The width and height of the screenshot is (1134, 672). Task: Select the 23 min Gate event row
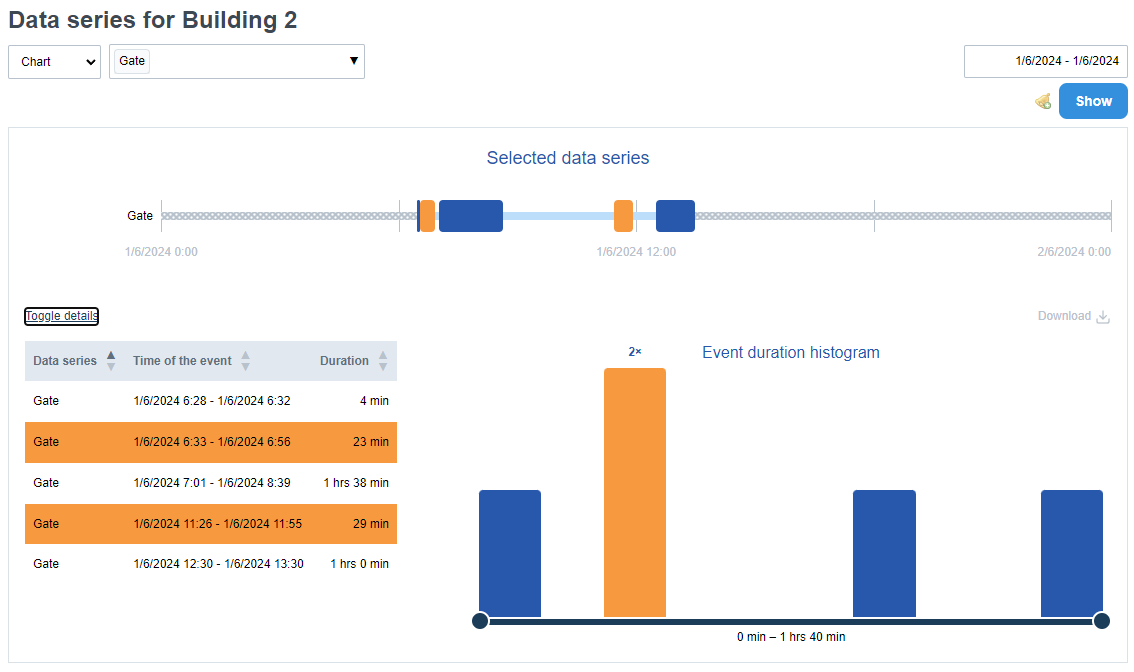click(x=210, y=442)
